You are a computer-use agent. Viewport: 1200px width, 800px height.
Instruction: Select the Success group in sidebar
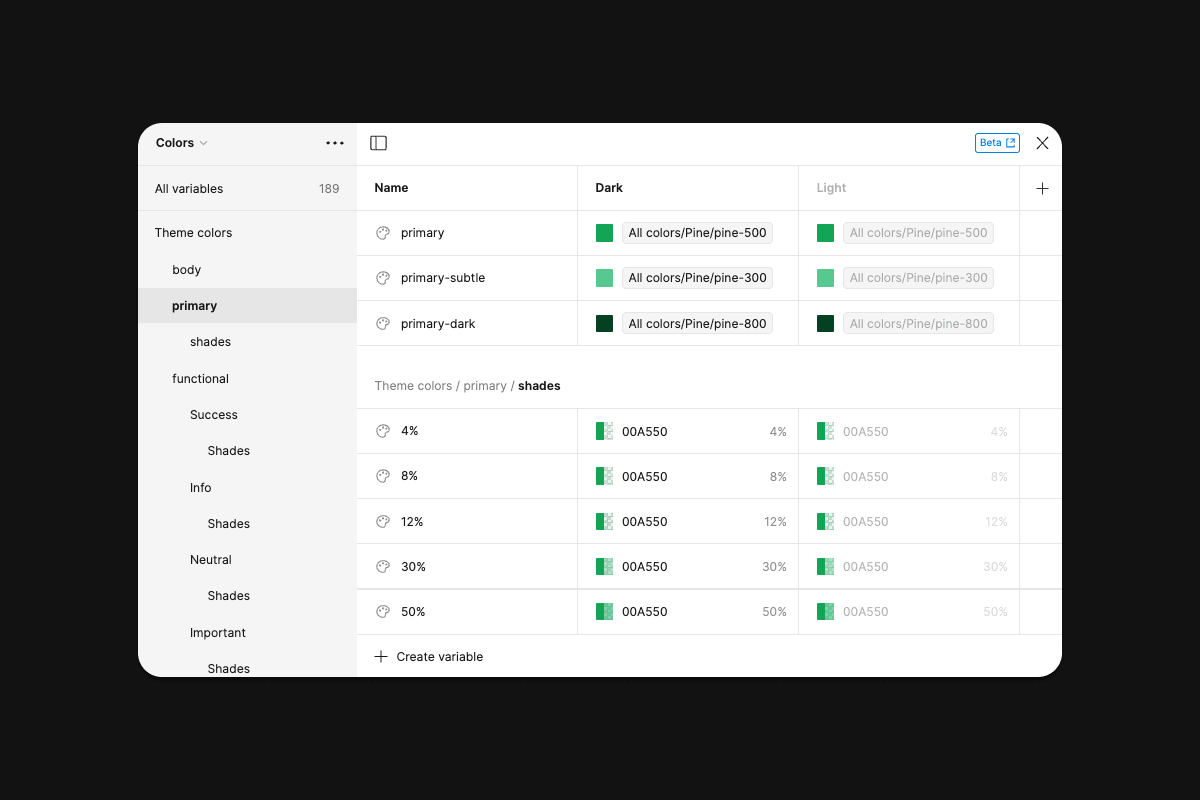tap(214, 415)
